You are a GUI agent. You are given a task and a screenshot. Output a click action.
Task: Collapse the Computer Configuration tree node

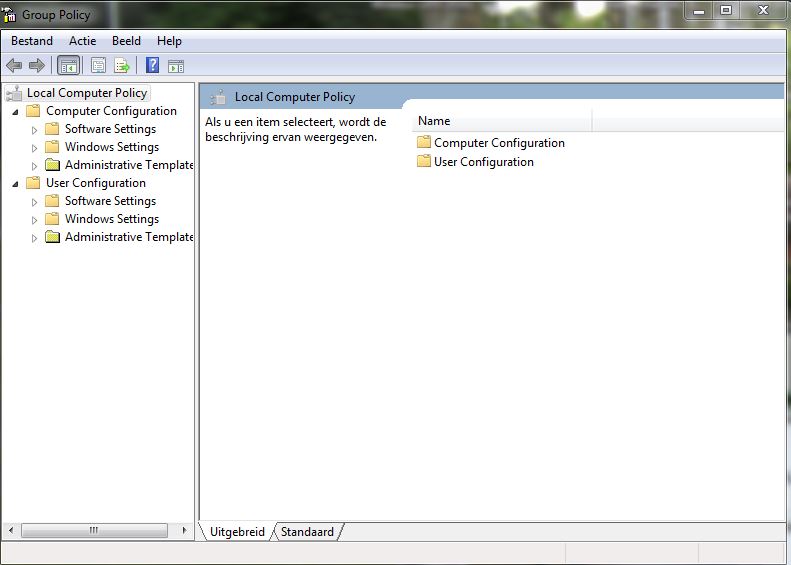coord(16,112)
